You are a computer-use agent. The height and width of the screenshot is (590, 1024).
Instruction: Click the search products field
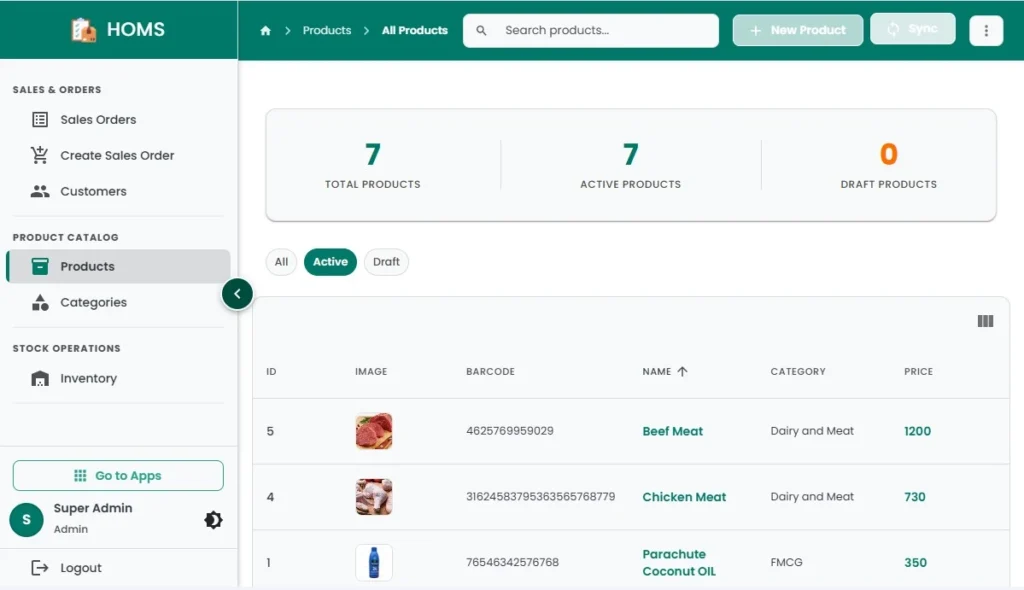(600, 31)
